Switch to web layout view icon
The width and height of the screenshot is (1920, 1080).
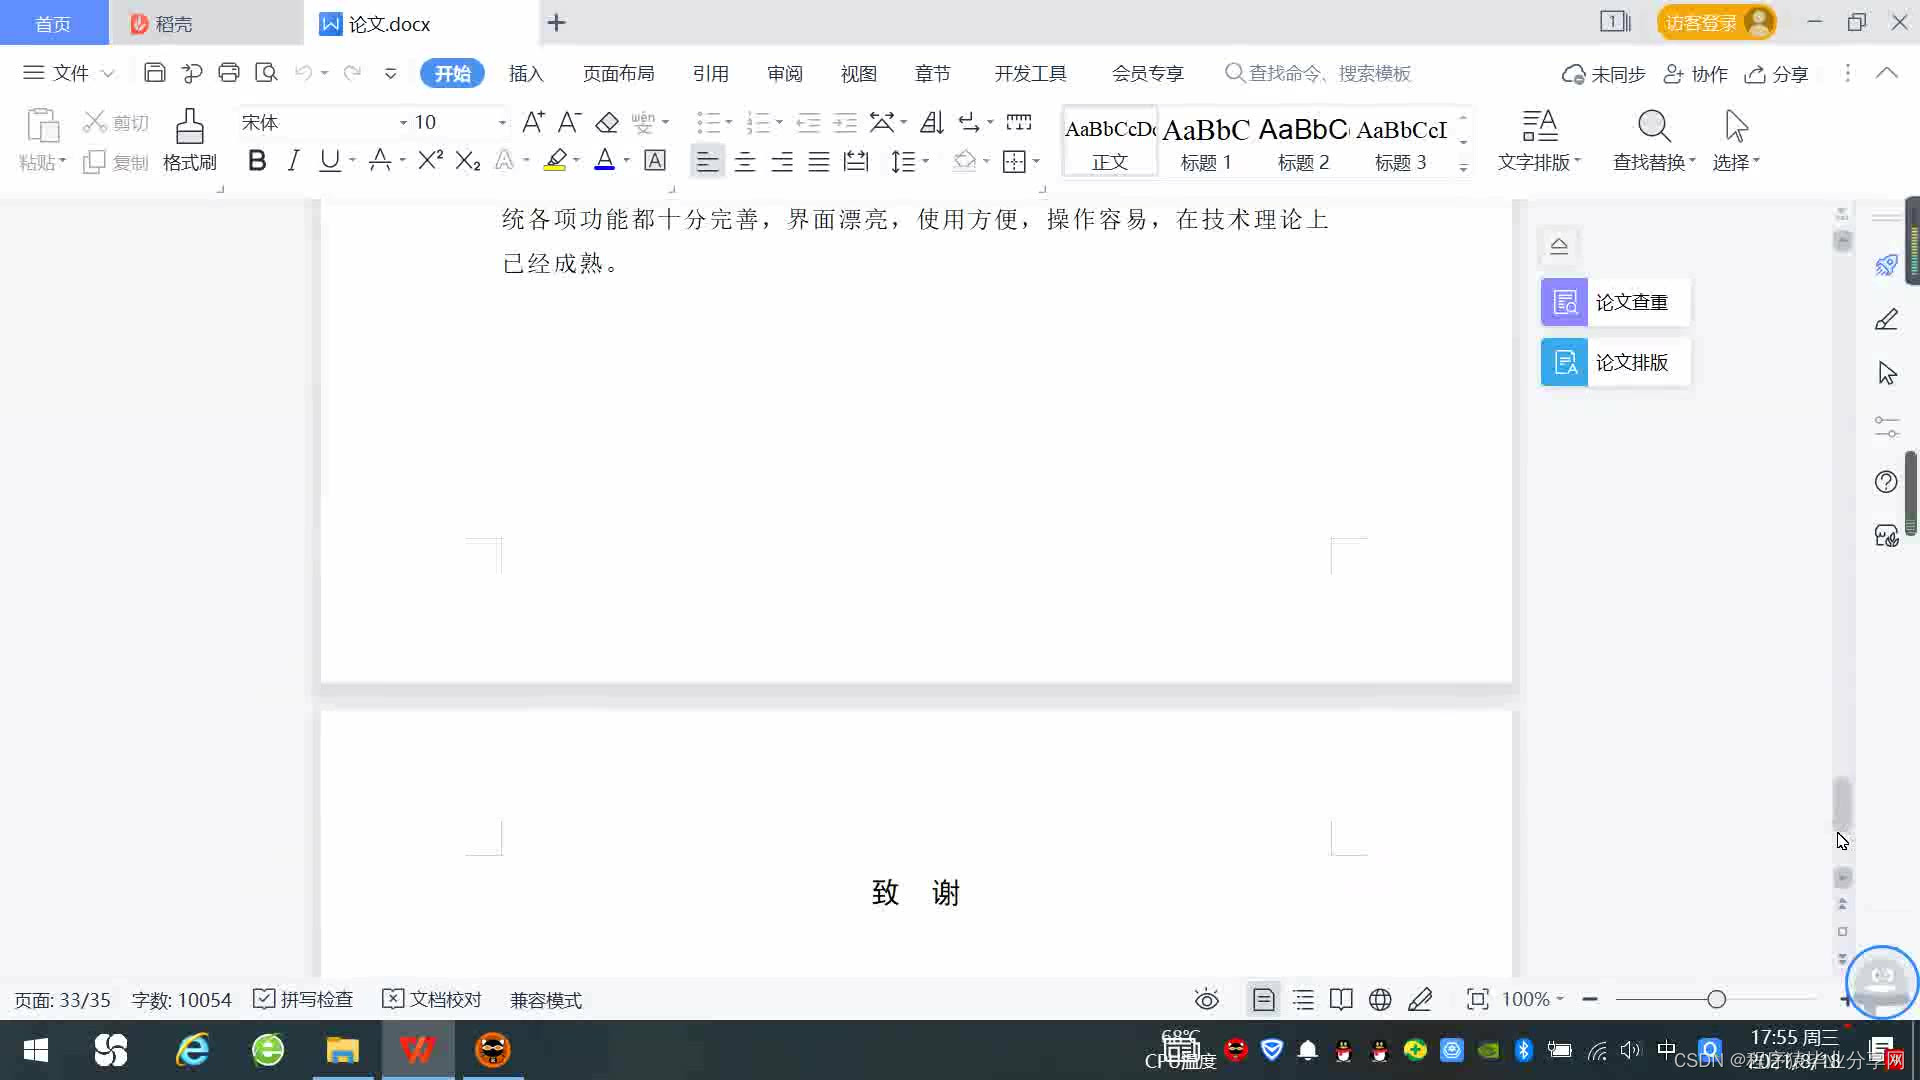pyautogui.click(x=1380, y=999)
